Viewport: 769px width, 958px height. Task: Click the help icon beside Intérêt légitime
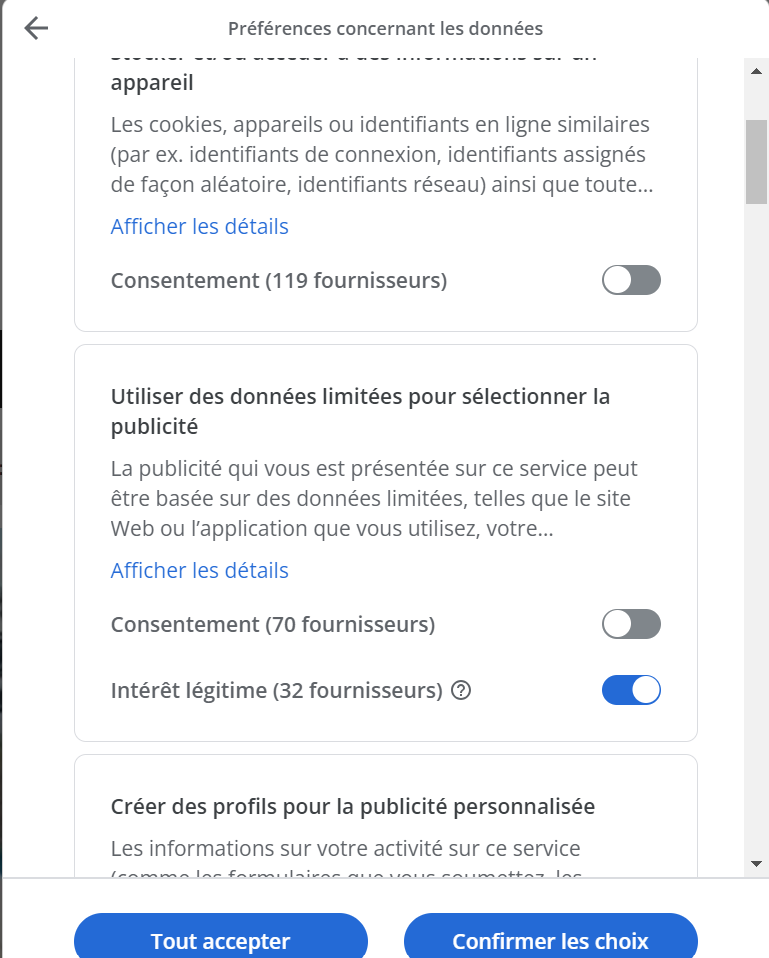[x=461, y=690]
